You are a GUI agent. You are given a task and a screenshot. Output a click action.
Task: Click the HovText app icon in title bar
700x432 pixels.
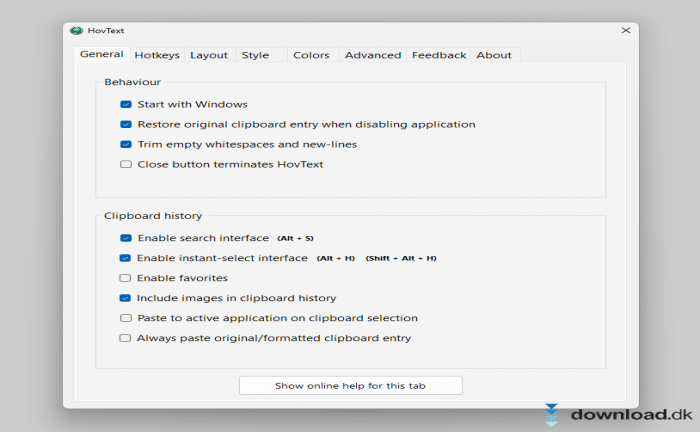pos(76,30)
